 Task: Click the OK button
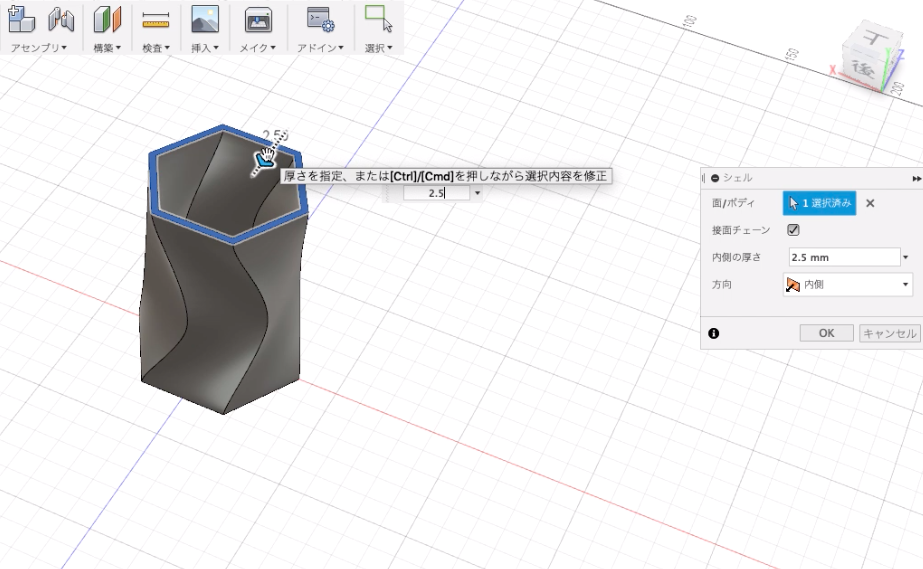(x=826, y=333)
